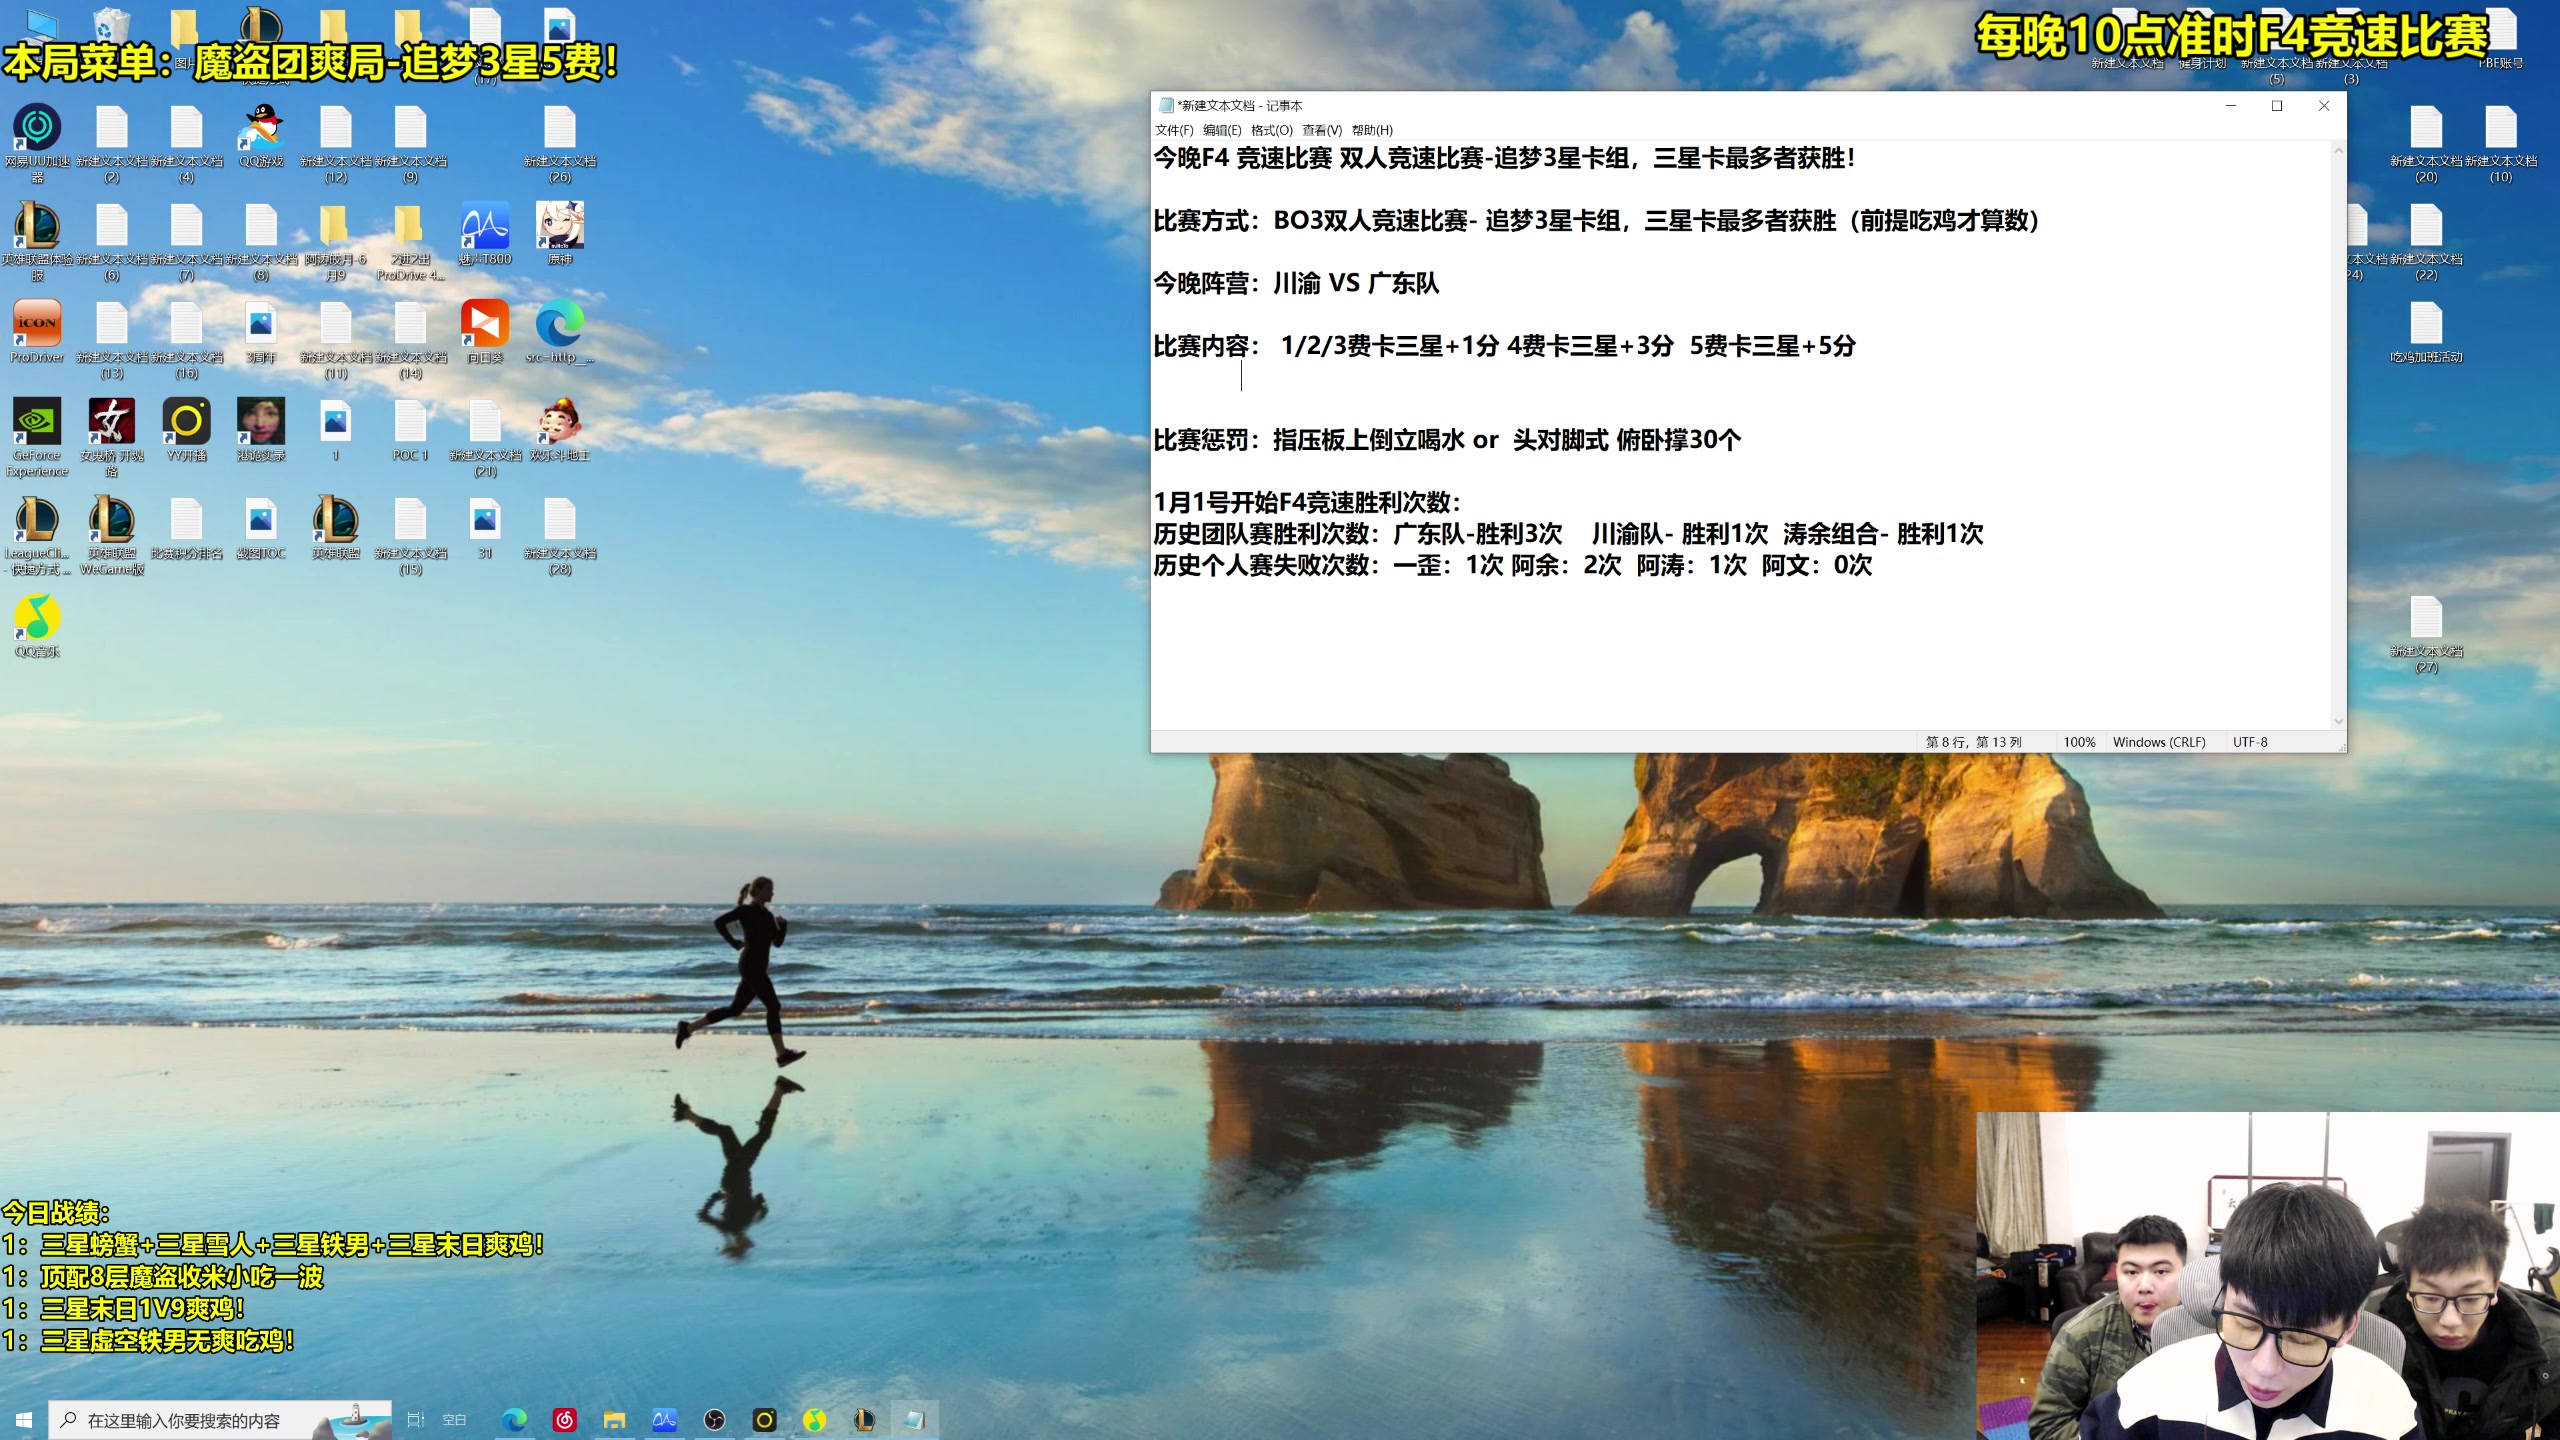Click League of Legends taskbar icon
This screenshot has height=1440, width=2560.
(x=864, y=1420)
